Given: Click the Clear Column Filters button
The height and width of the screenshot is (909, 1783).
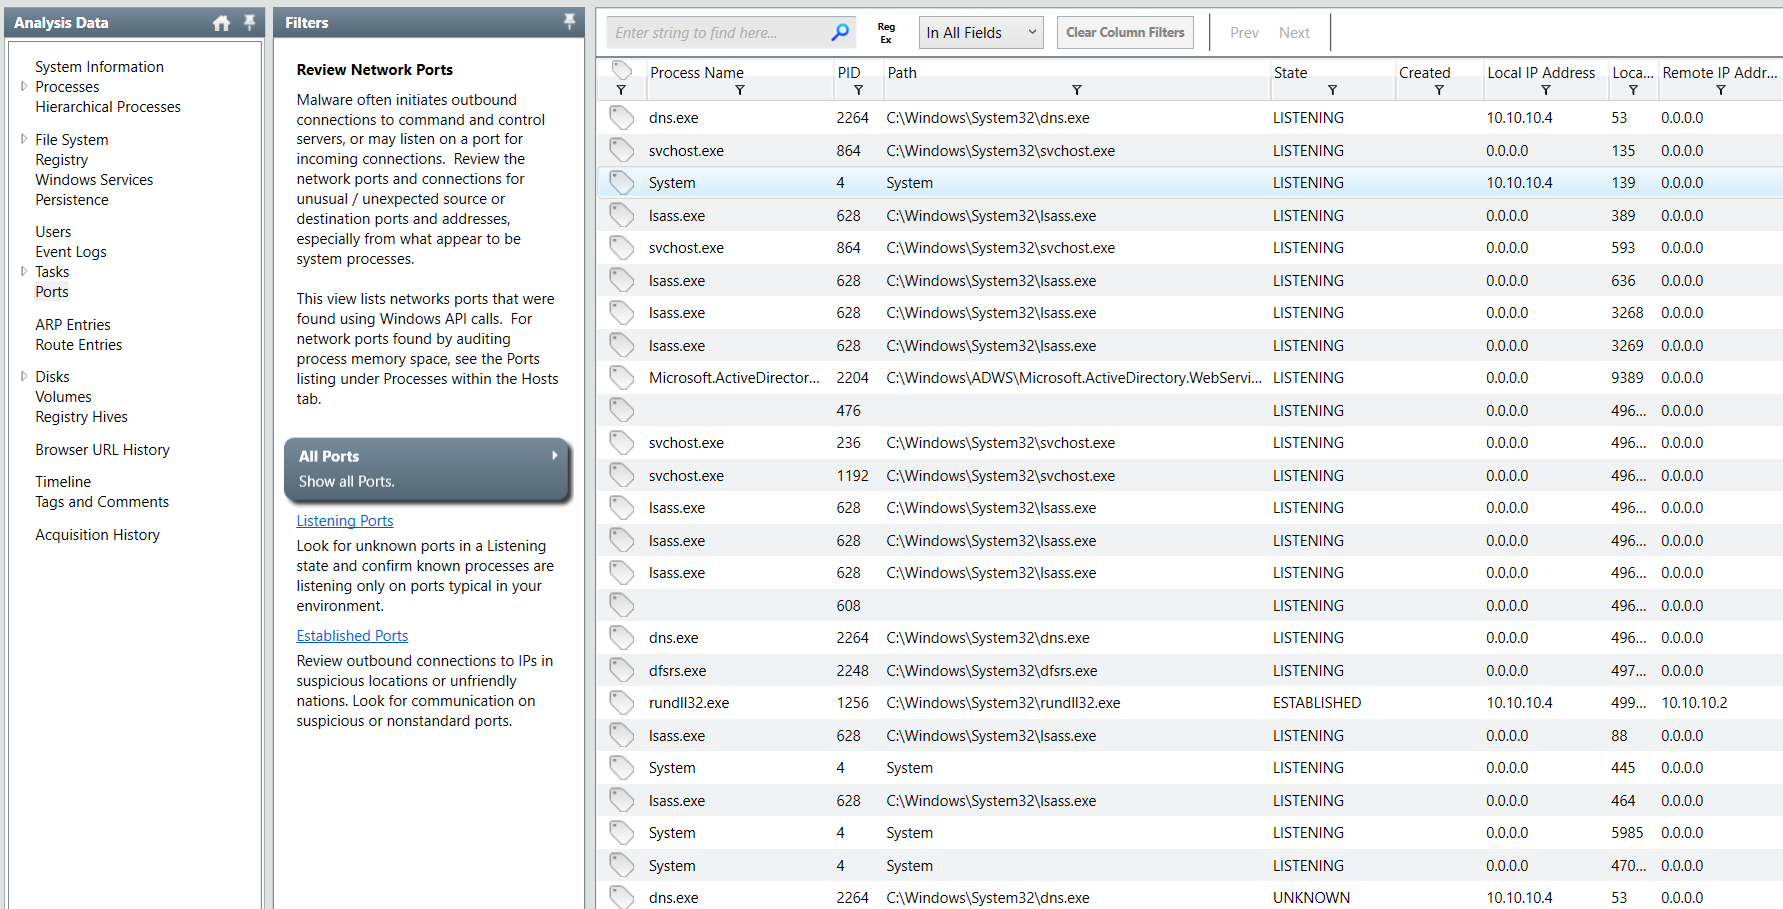Looking at the screenshot, I should (x=1124, y=33).
